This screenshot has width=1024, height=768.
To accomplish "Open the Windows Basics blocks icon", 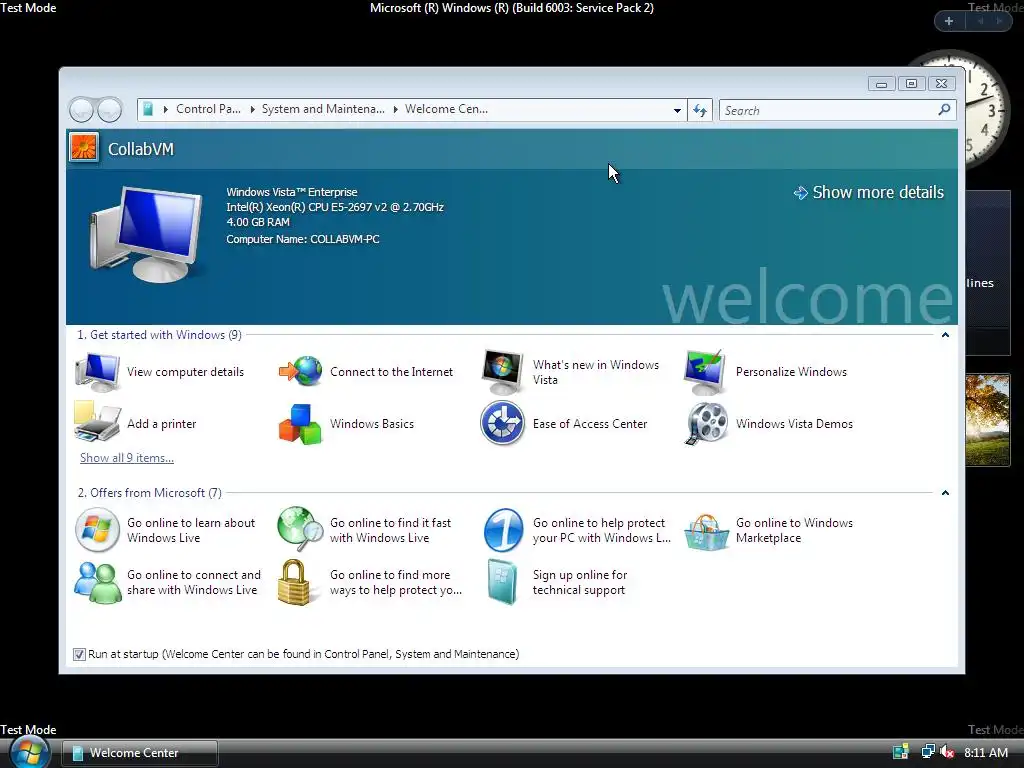I will (x=300, y=424).
